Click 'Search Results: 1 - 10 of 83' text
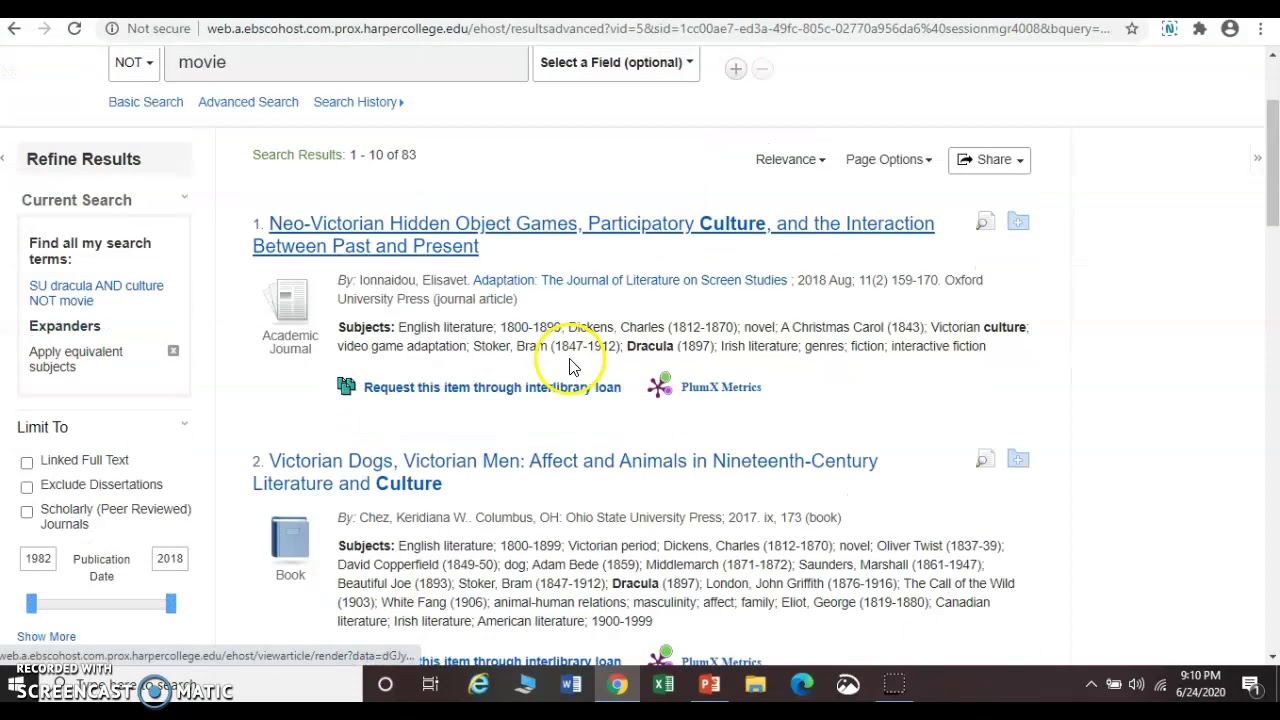This screenshot has width=1280, height=720. 334,155
